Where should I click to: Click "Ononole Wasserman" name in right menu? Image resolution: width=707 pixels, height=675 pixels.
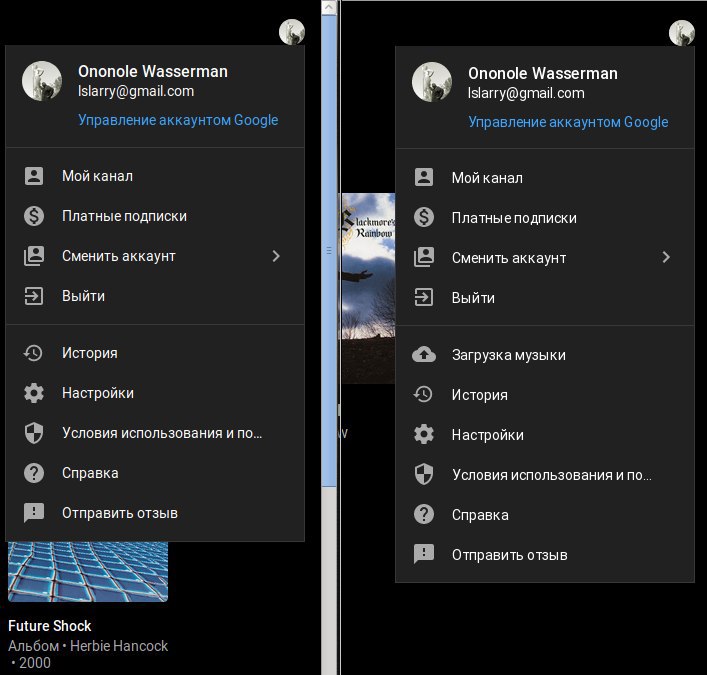click(x=543, y=73)
